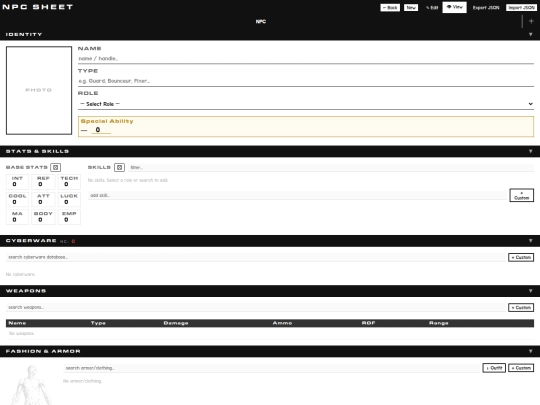540x405 pixels.
Task: Collapse the Identity section
Action: pos(530,34)
